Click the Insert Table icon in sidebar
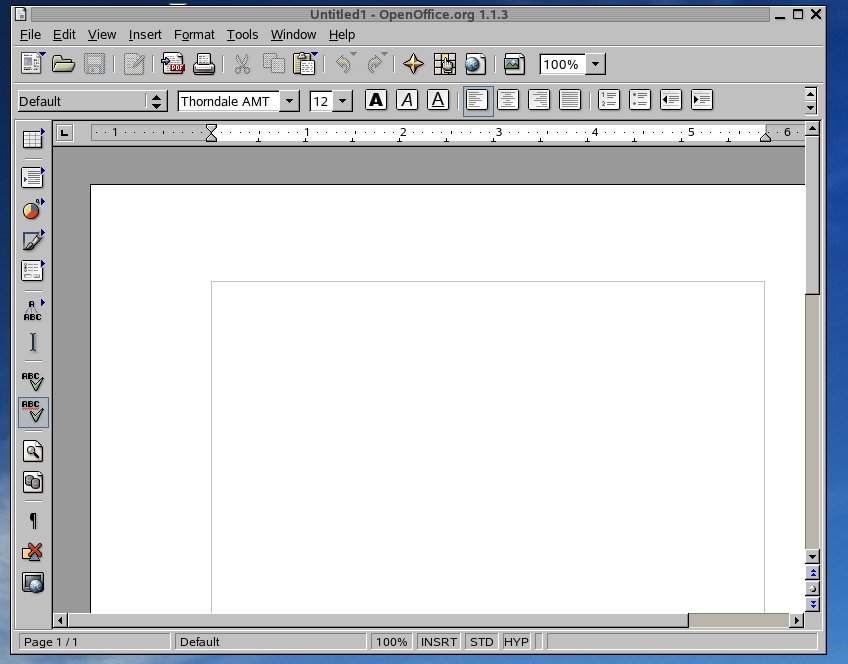This screenshot has height=664, width=848. coord(33,140)
